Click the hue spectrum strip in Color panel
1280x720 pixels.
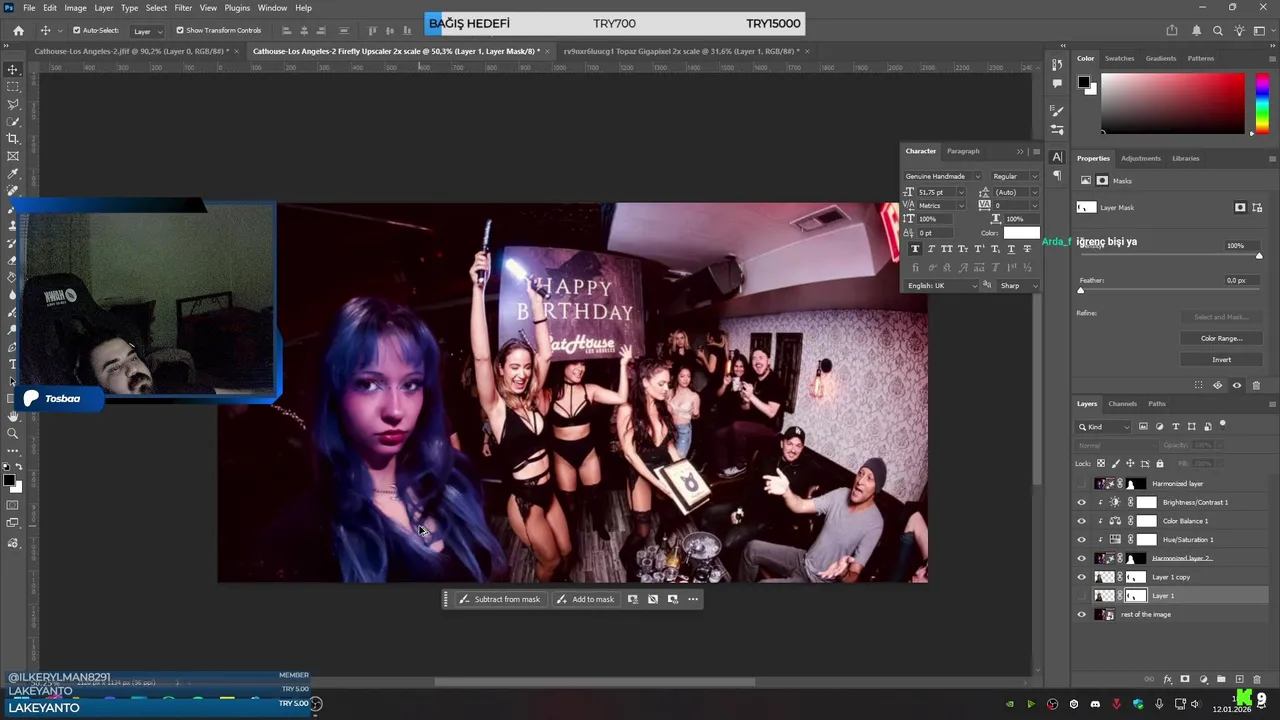tap(1260, 104)
